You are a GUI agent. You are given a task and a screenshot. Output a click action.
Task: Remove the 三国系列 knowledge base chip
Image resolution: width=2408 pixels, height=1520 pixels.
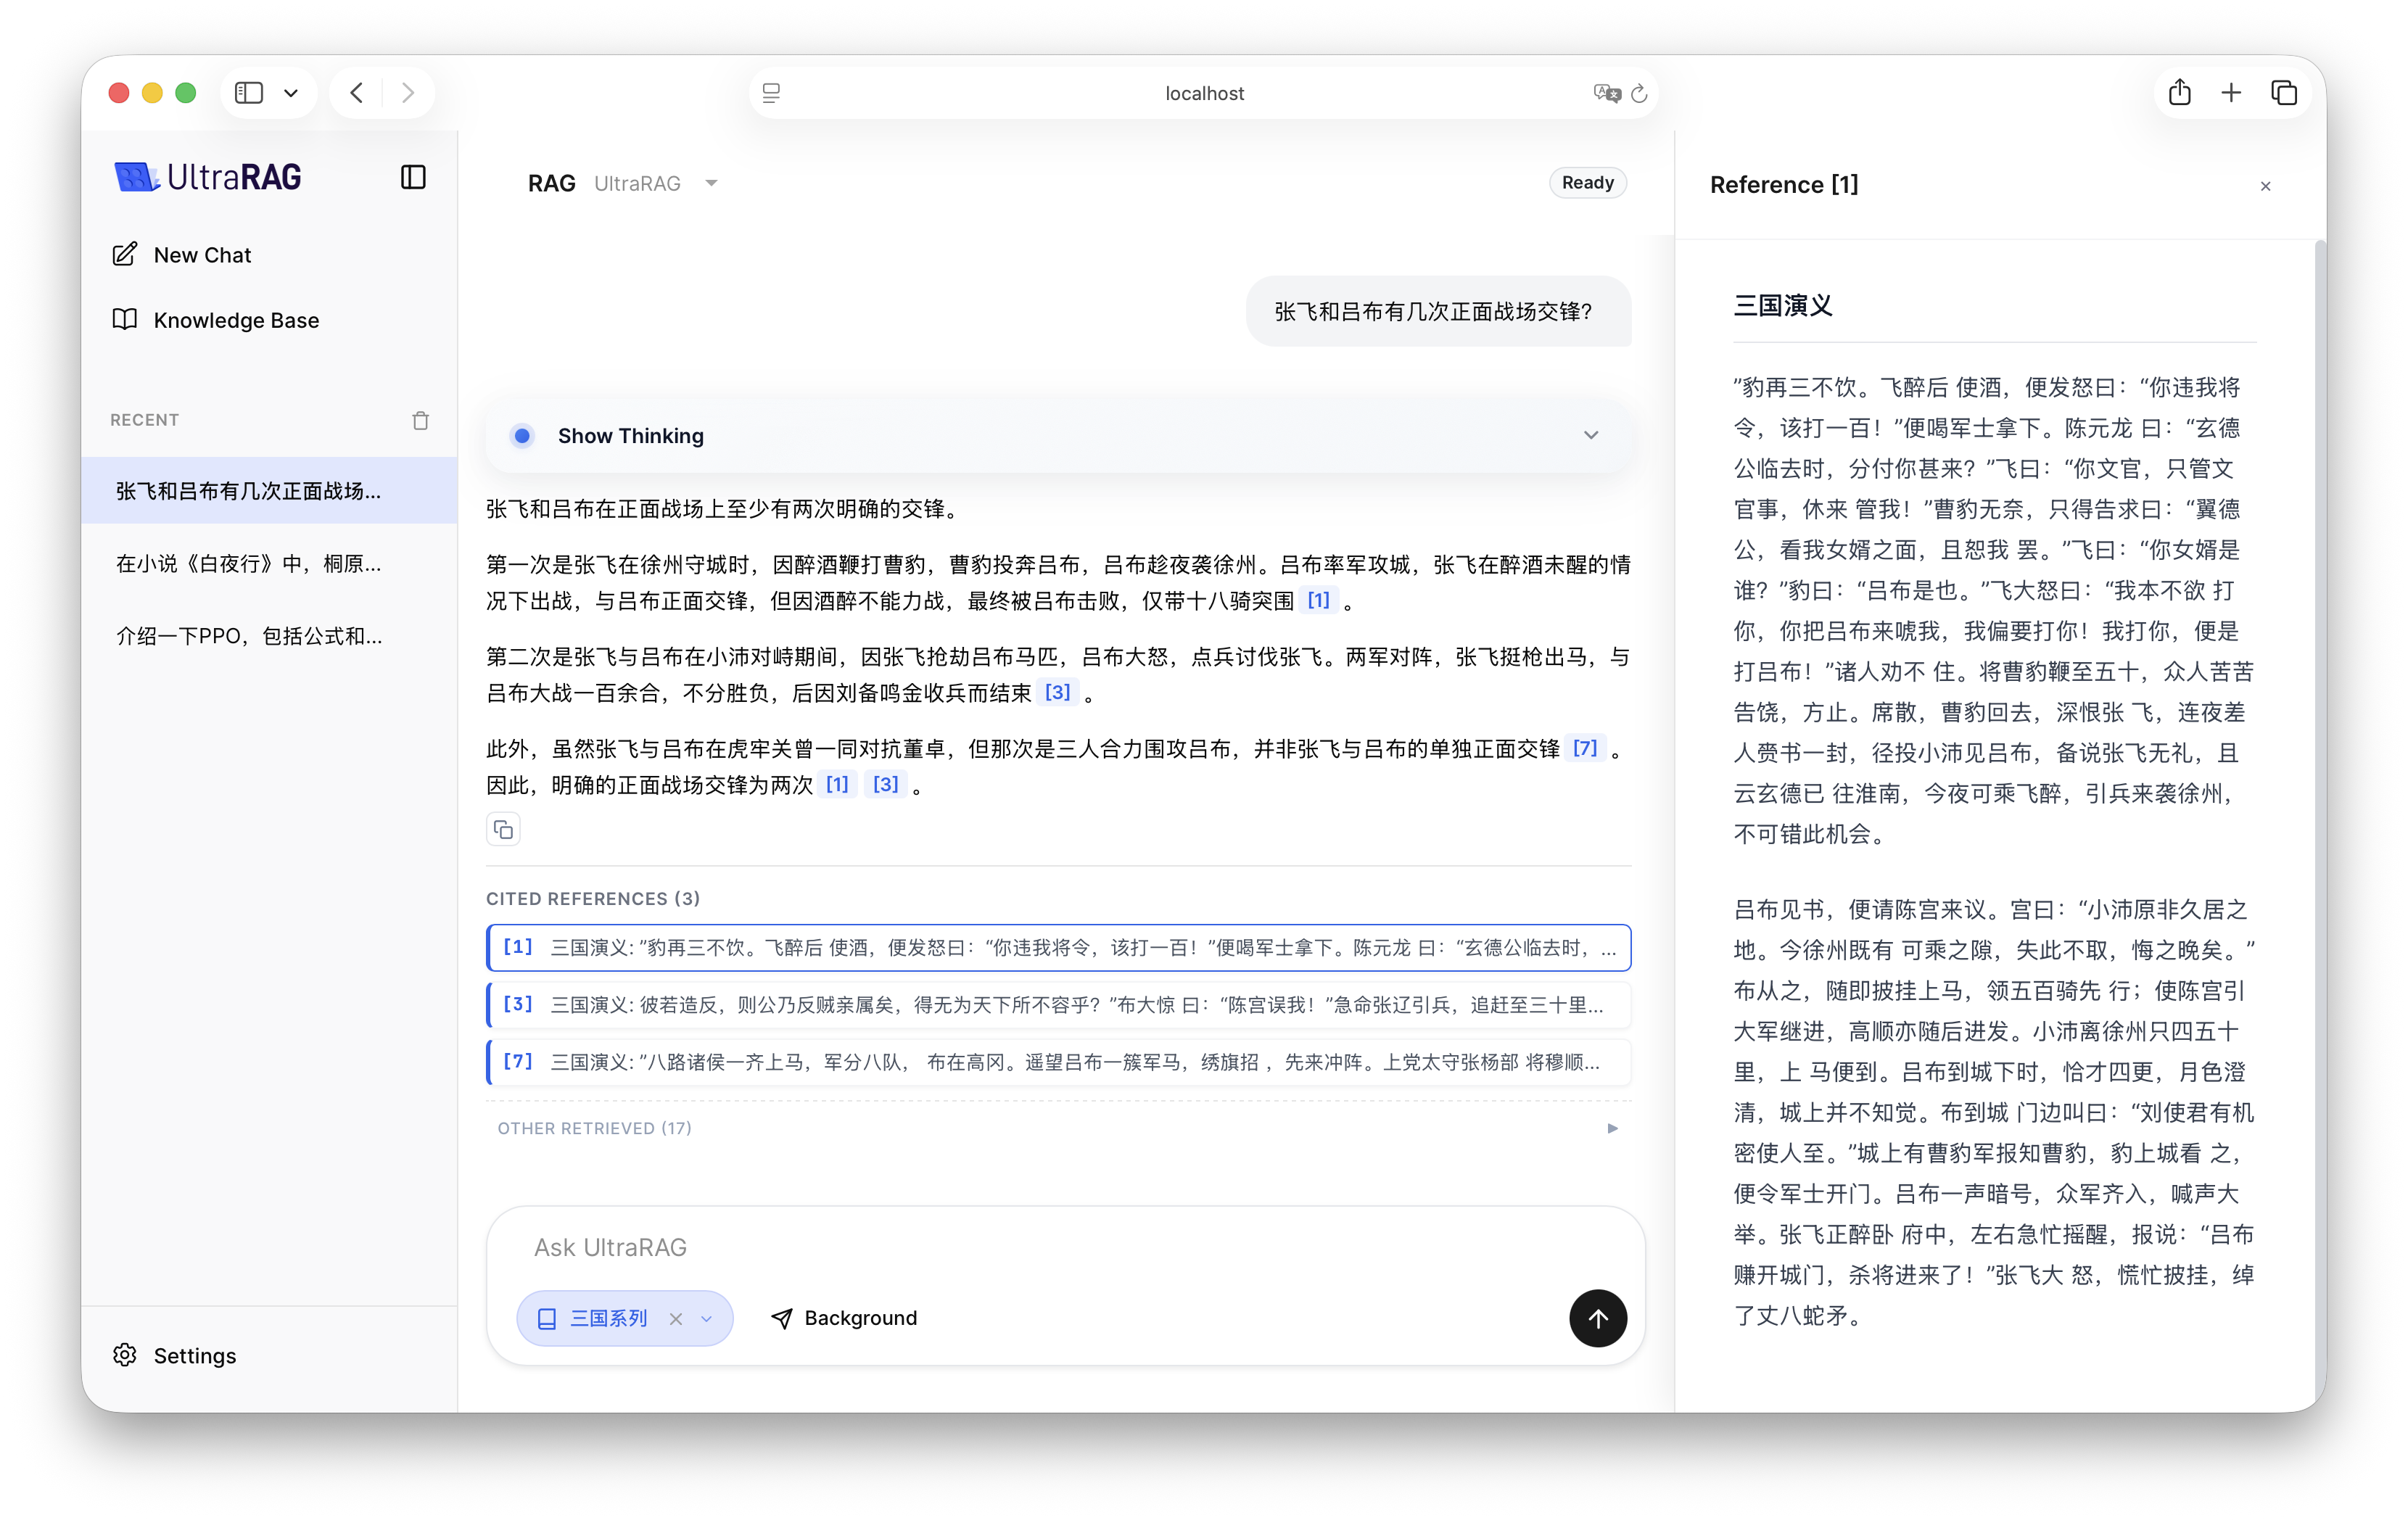[x=676, y=1318]
